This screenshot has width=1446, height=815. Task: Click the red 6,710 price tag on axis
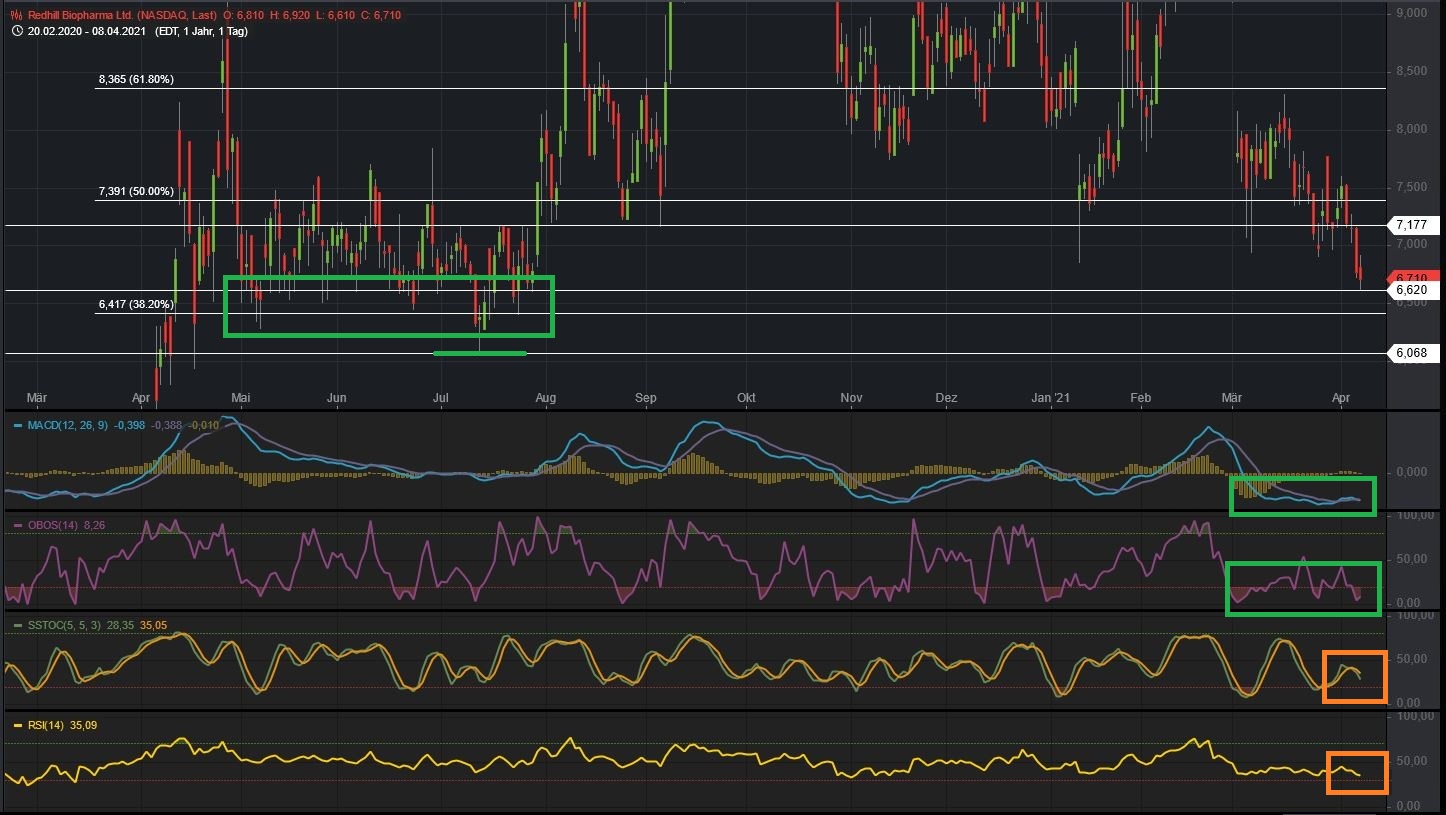(1413, 277)
